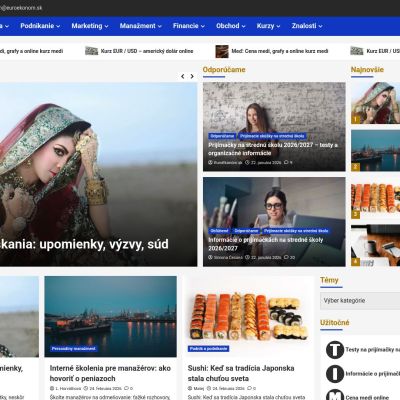This screenshot has width=400, height=400.
Task: Open article Interné školenia pre manažérov
Action: (x=110, y=373)
